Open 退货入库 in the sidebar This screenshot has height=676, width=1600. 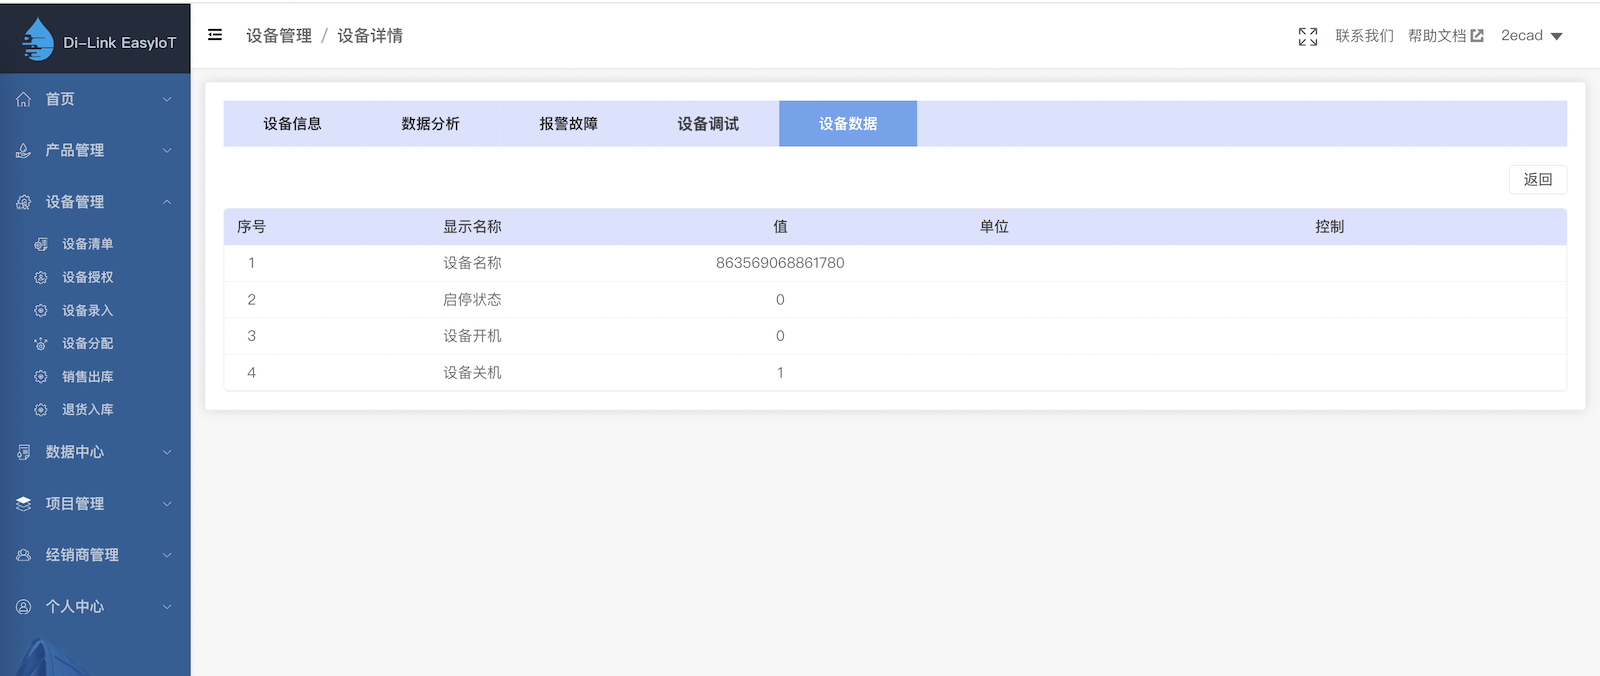[88, 410]
